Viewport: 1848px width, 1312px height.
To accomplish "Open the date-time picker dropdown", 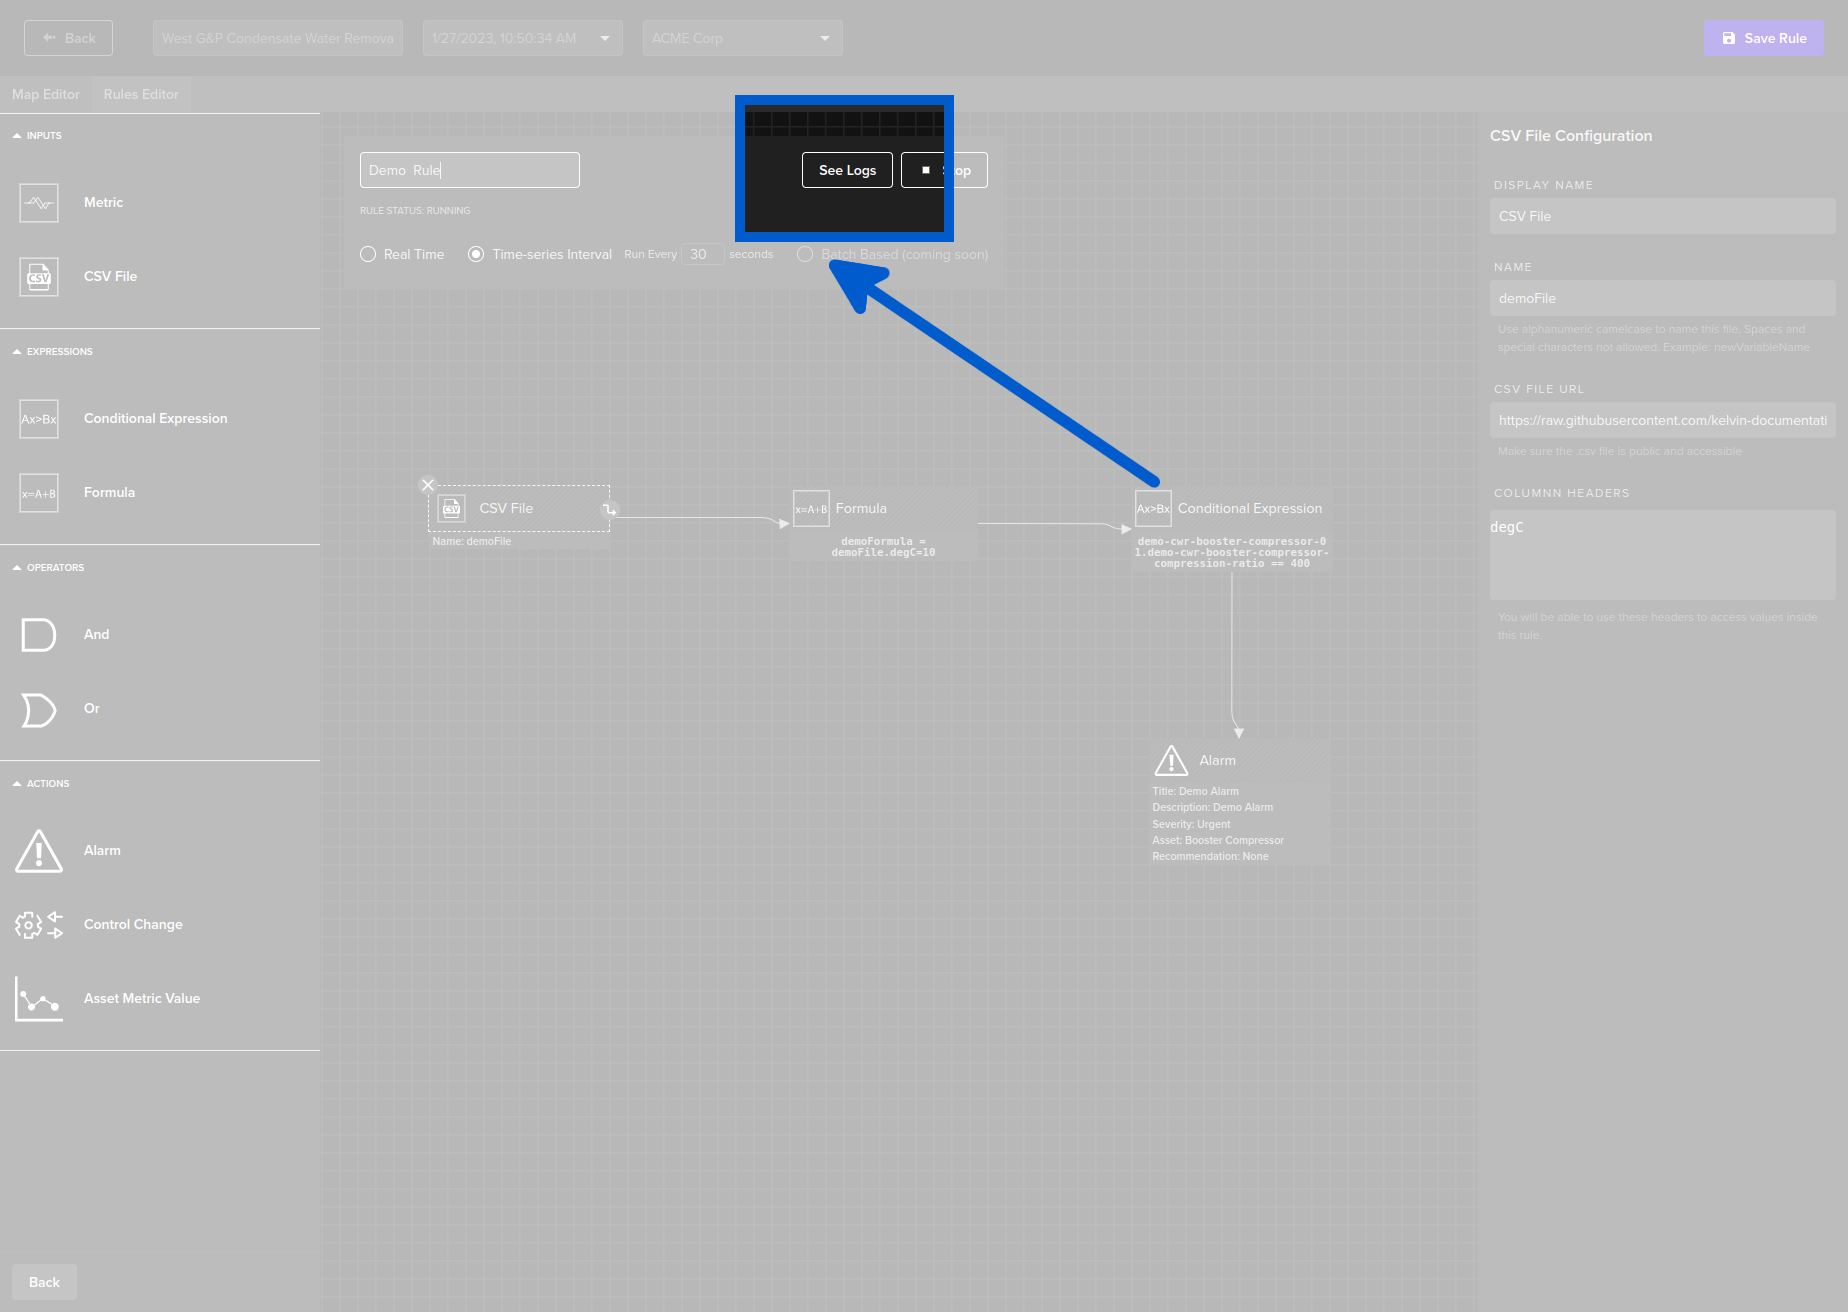I will pyautogui.click(x=604, y=37).
